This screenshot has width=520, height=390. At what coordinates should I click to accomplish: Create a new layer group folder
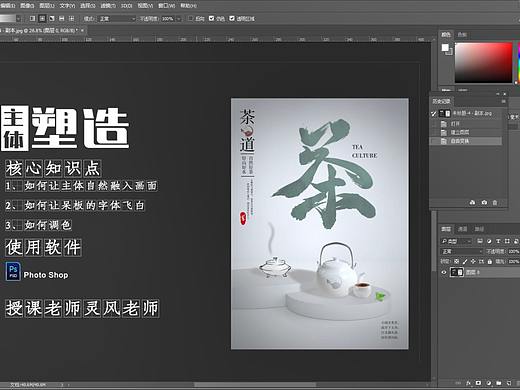click(x=499, y=383)
